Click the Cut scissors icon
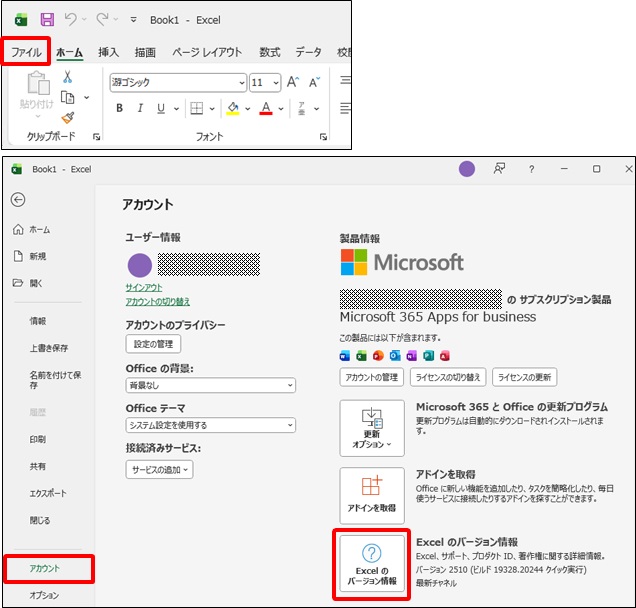636x608 pixels. pyautogui.click(x=68, y=77)
